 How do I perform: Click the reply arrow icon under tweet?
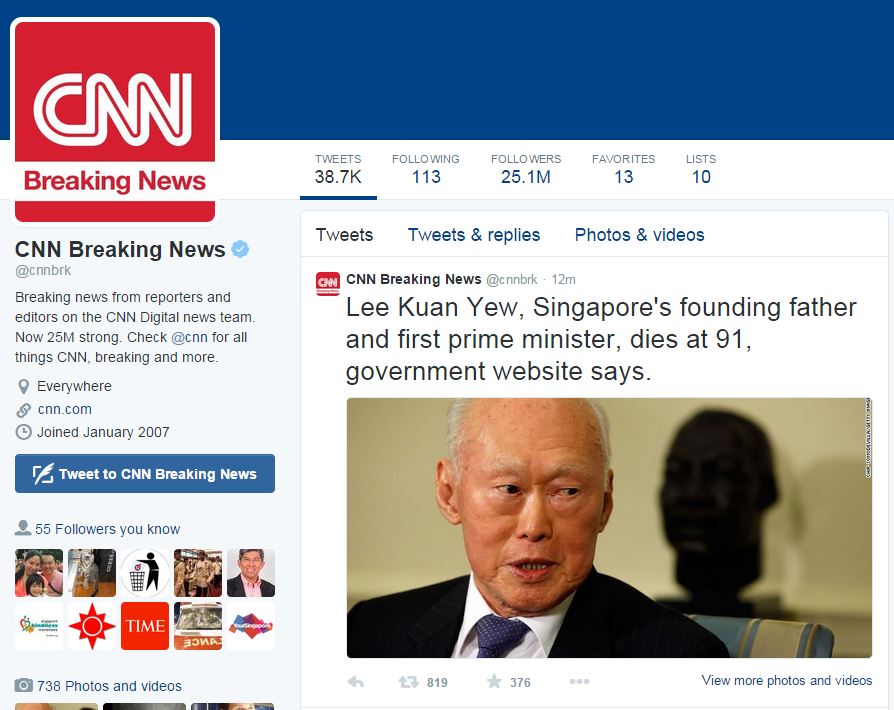click(x=356, y=681)
